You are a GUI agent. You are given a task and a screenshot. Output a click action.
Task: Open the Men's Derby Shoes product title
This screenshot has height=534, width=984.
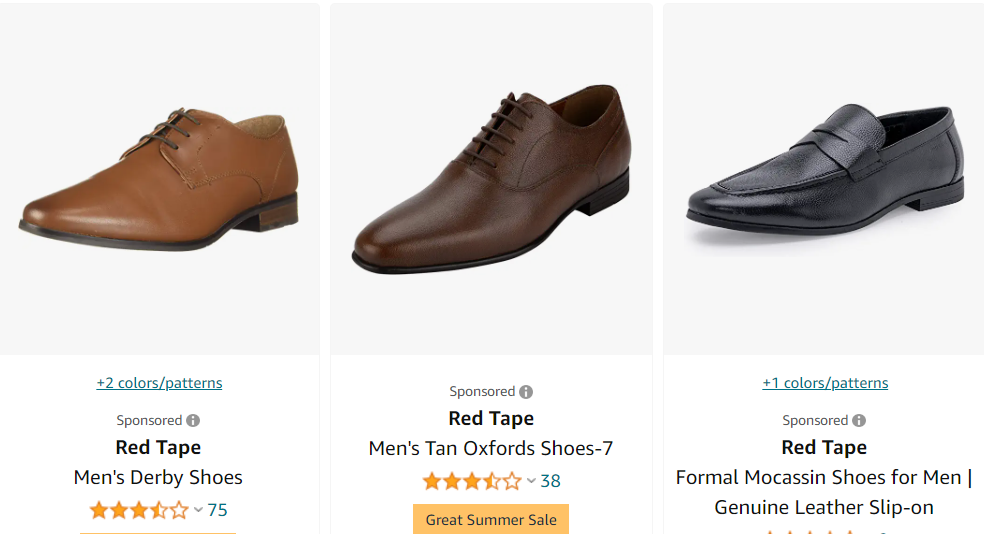tap(158, 477)
